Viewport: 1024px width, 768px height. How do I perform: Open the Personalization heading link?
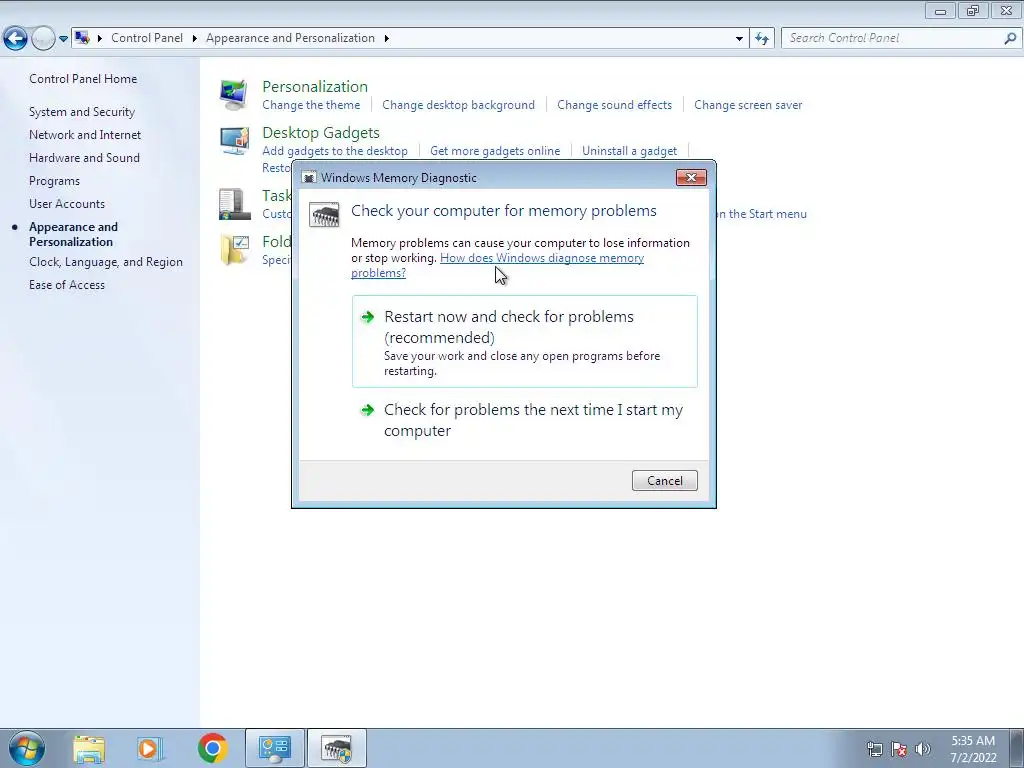[315, 87]
